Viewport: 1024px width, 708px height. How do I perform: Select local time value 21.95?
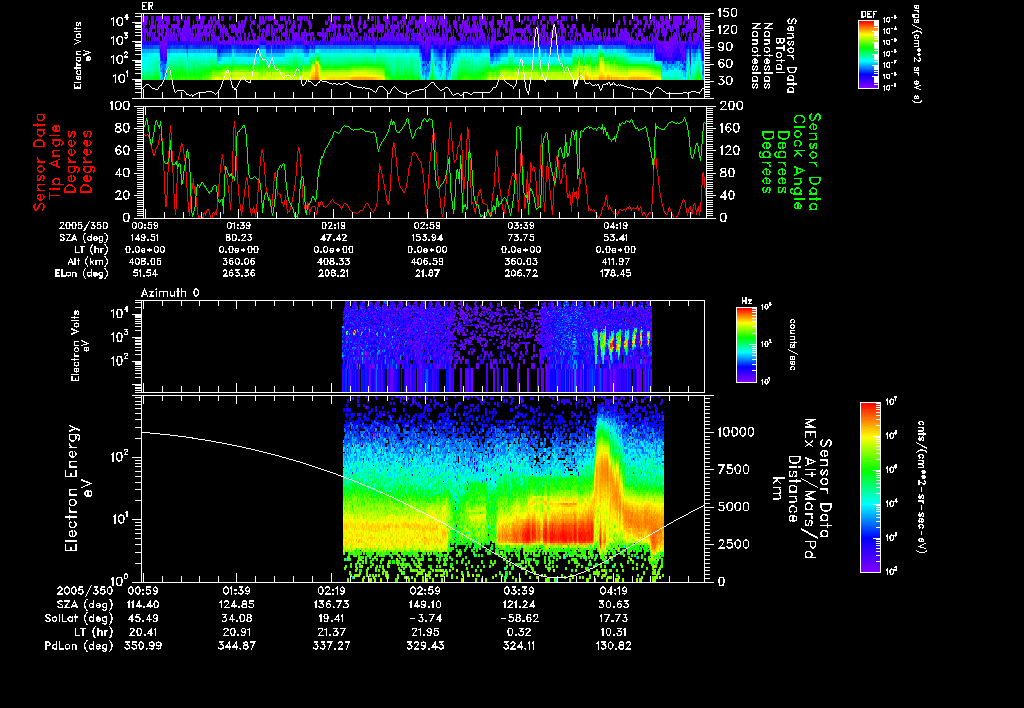pyautogui.click(x=425, y=632)
